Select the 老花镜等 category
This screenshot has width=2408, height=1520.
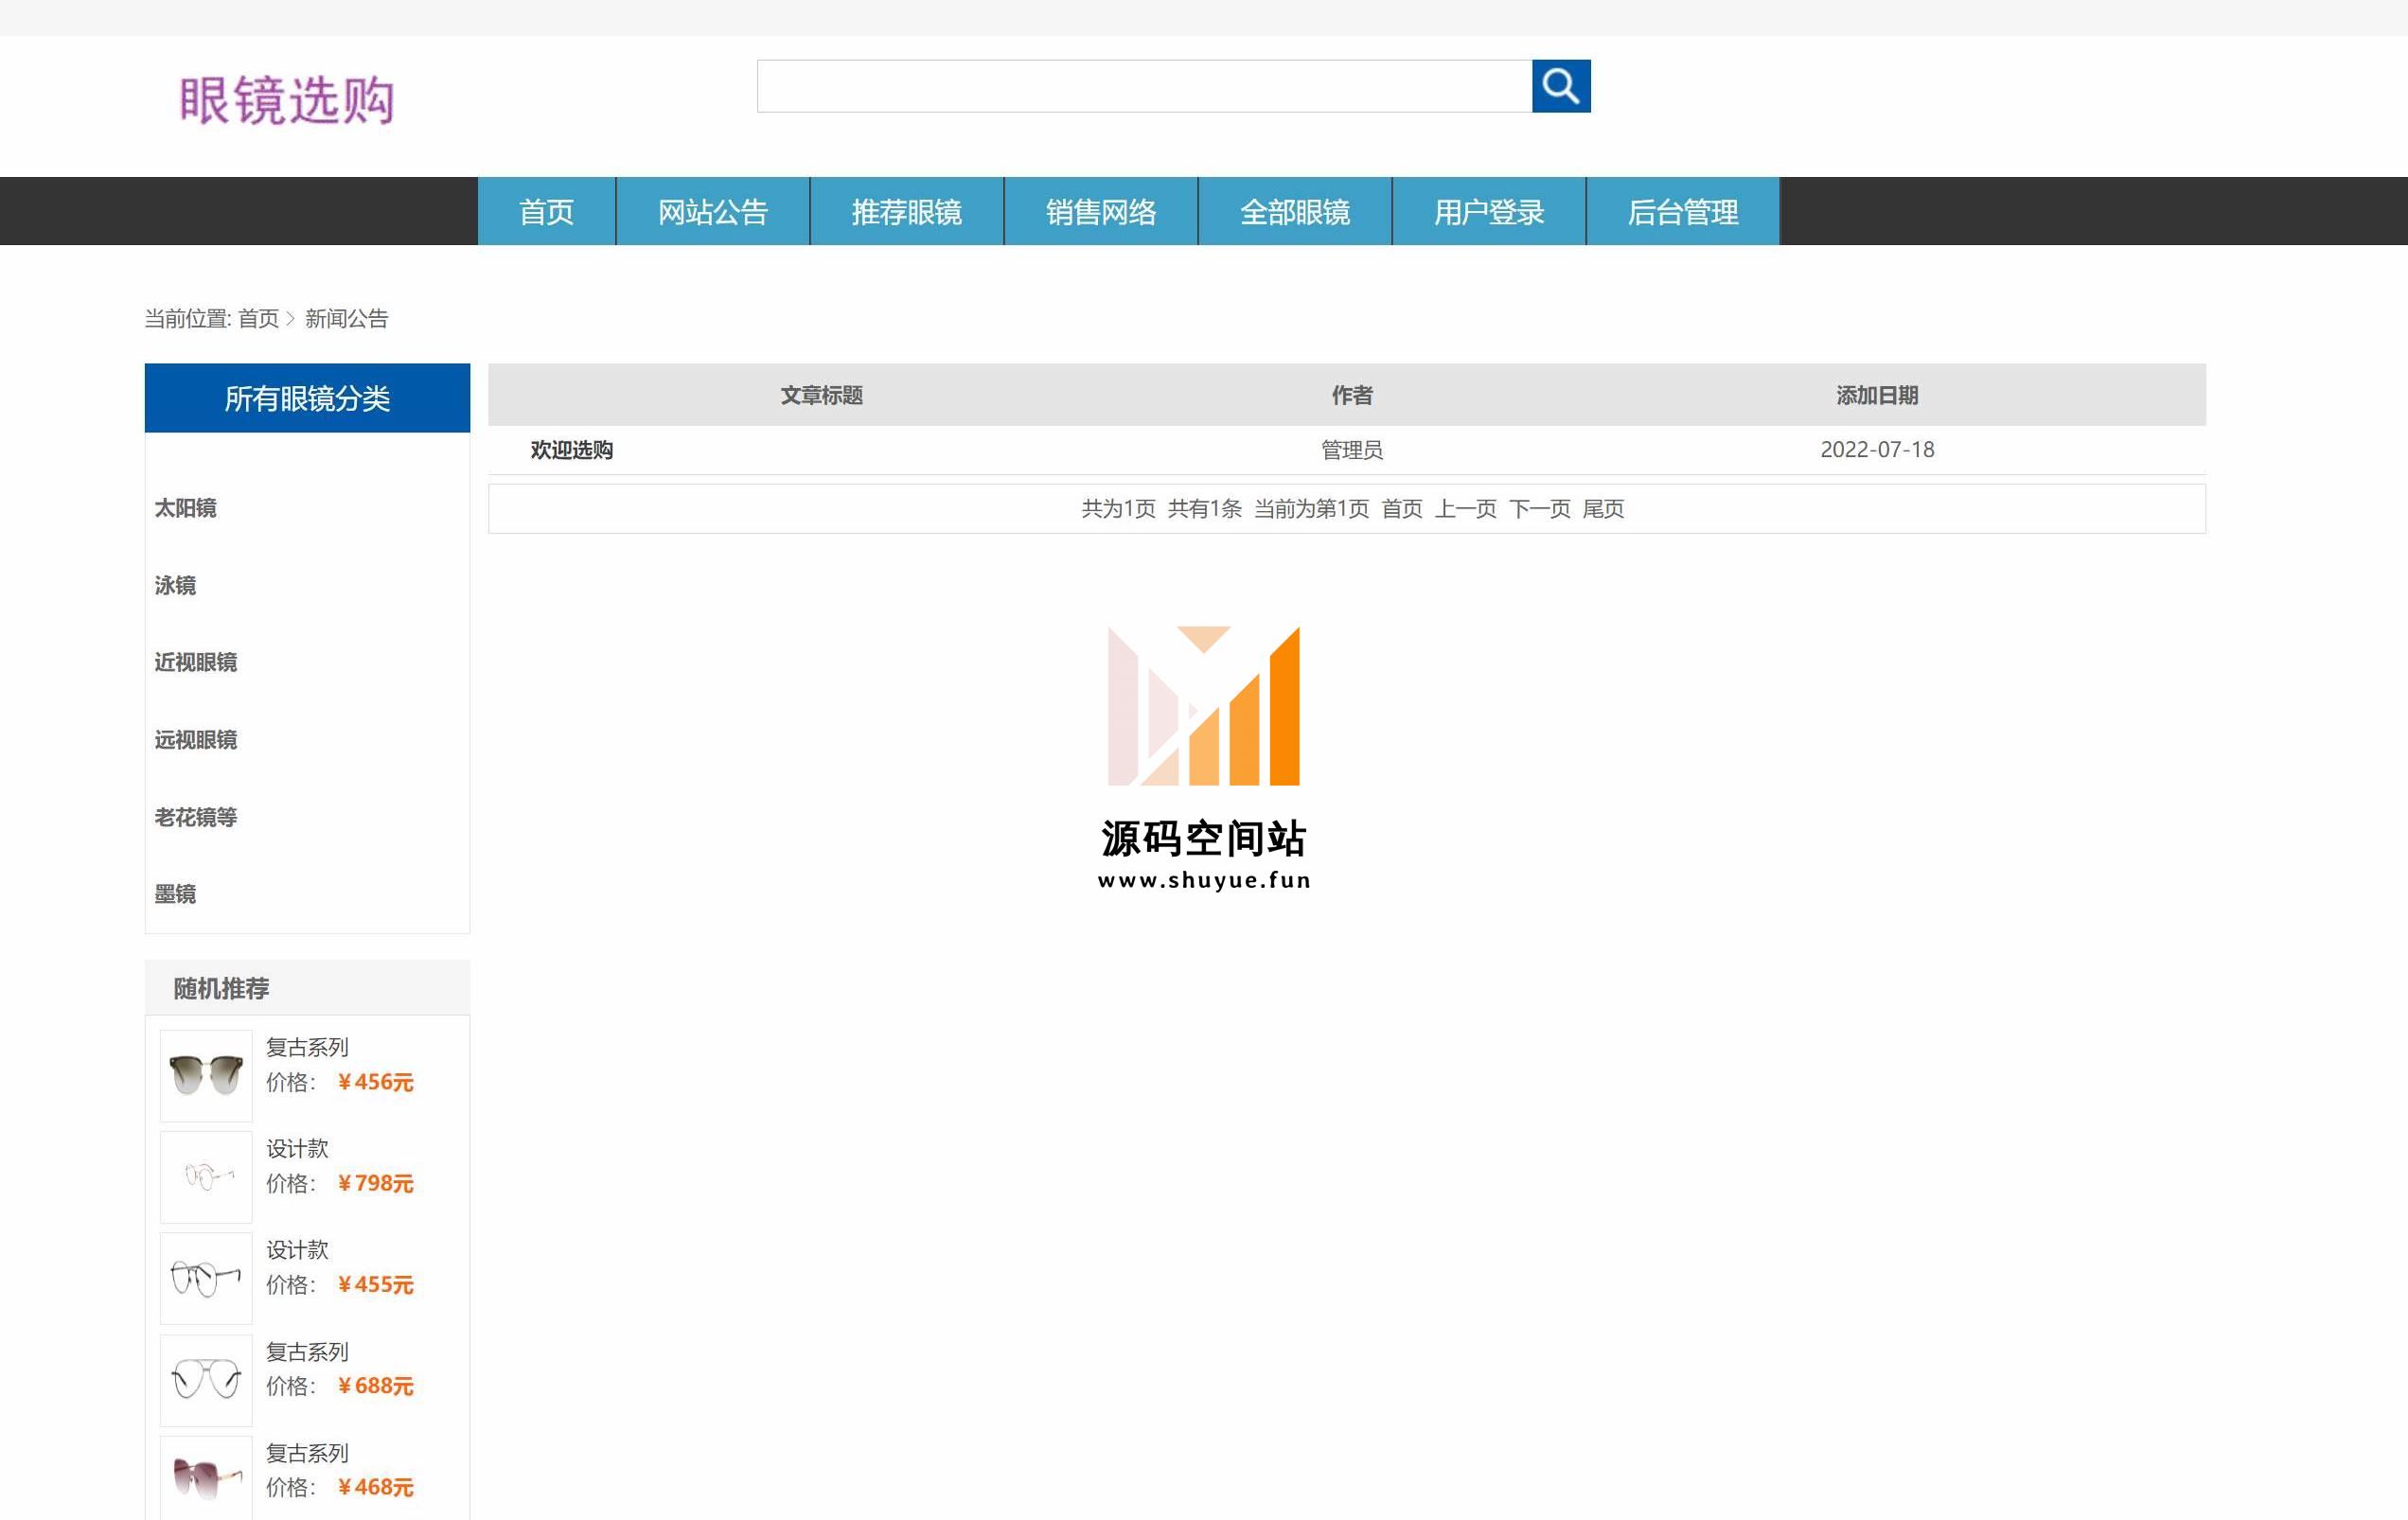point(196,817)
